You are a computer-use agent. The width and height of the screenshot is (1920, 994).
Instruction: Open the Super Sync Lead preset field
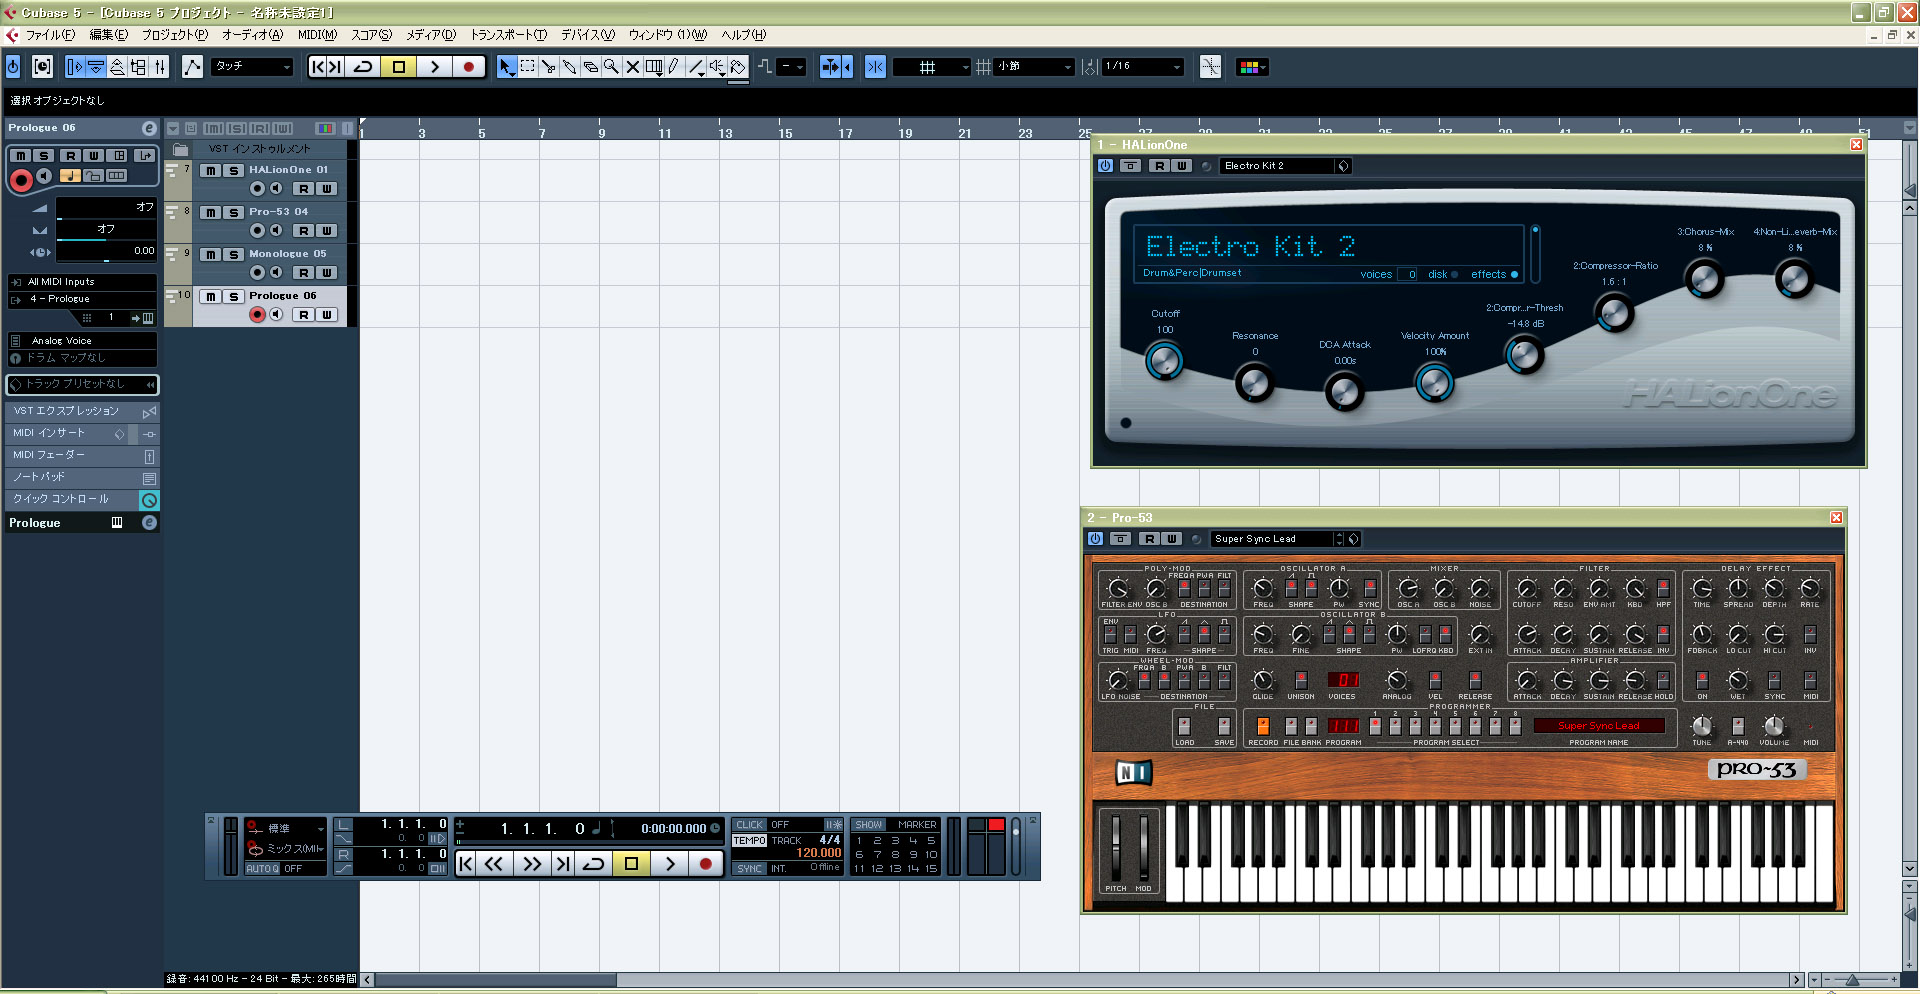(x=1273, y=539)
